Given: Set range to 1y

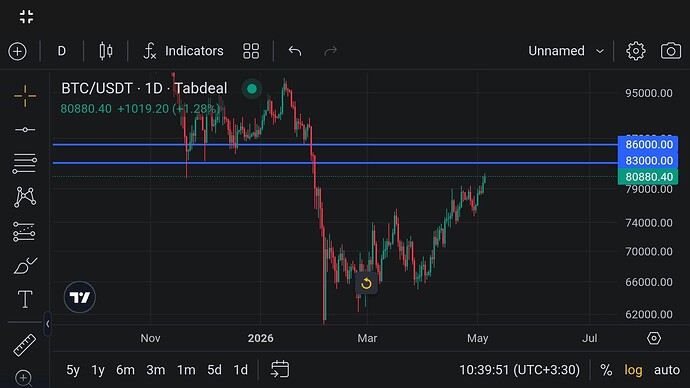Looking at the screenshot, I should [x=98, y=370].
